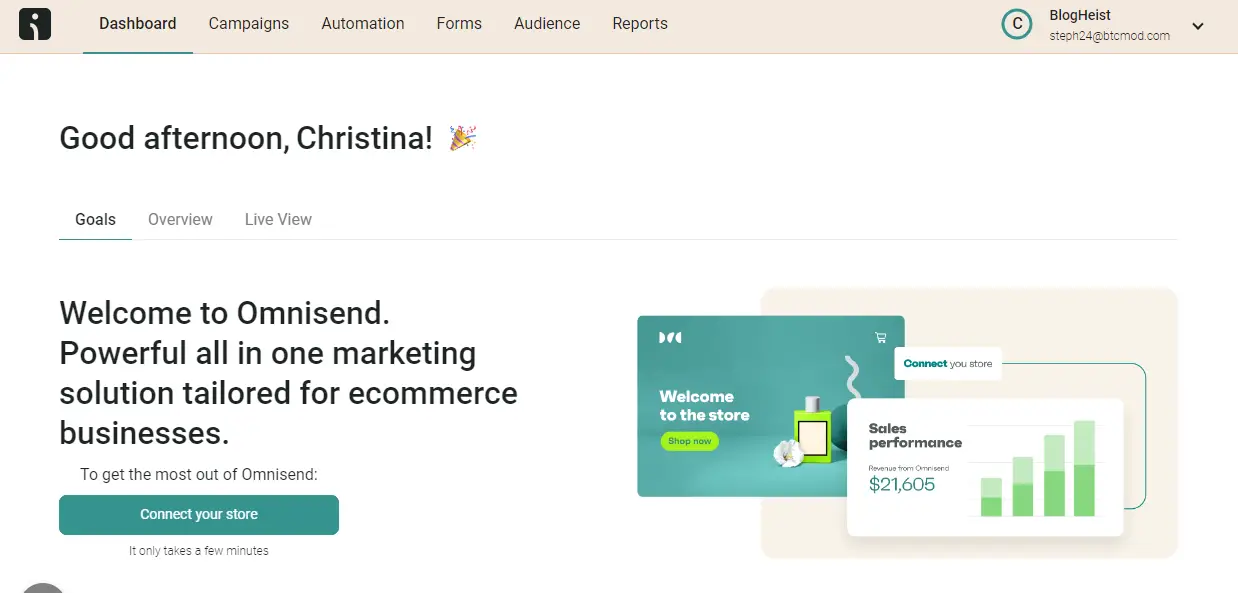This screenshot has width=1238, height=593.
Task: Open the Audience page
Action: click(x=547, y=23)
